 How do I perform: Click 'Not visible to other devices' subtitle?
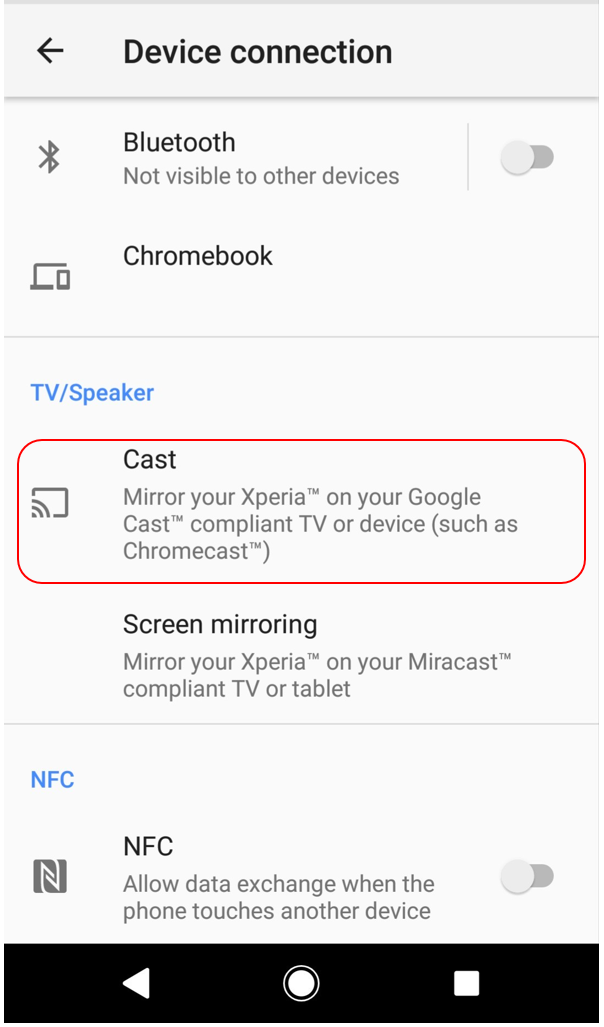coord(261,176)
